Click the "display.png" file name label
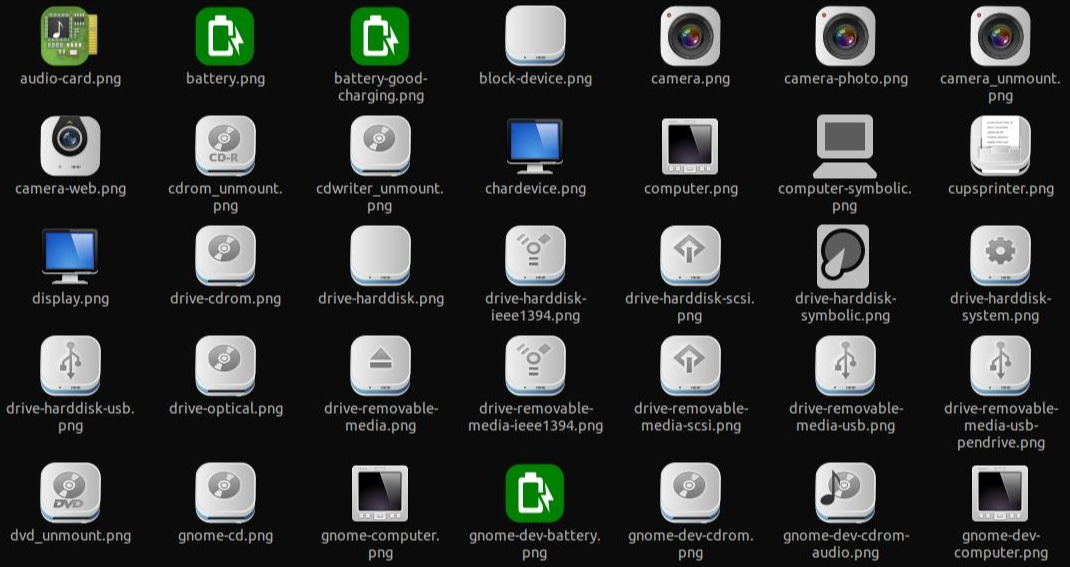The height and width of the screenshot is (567, 1070). [70, 298]
